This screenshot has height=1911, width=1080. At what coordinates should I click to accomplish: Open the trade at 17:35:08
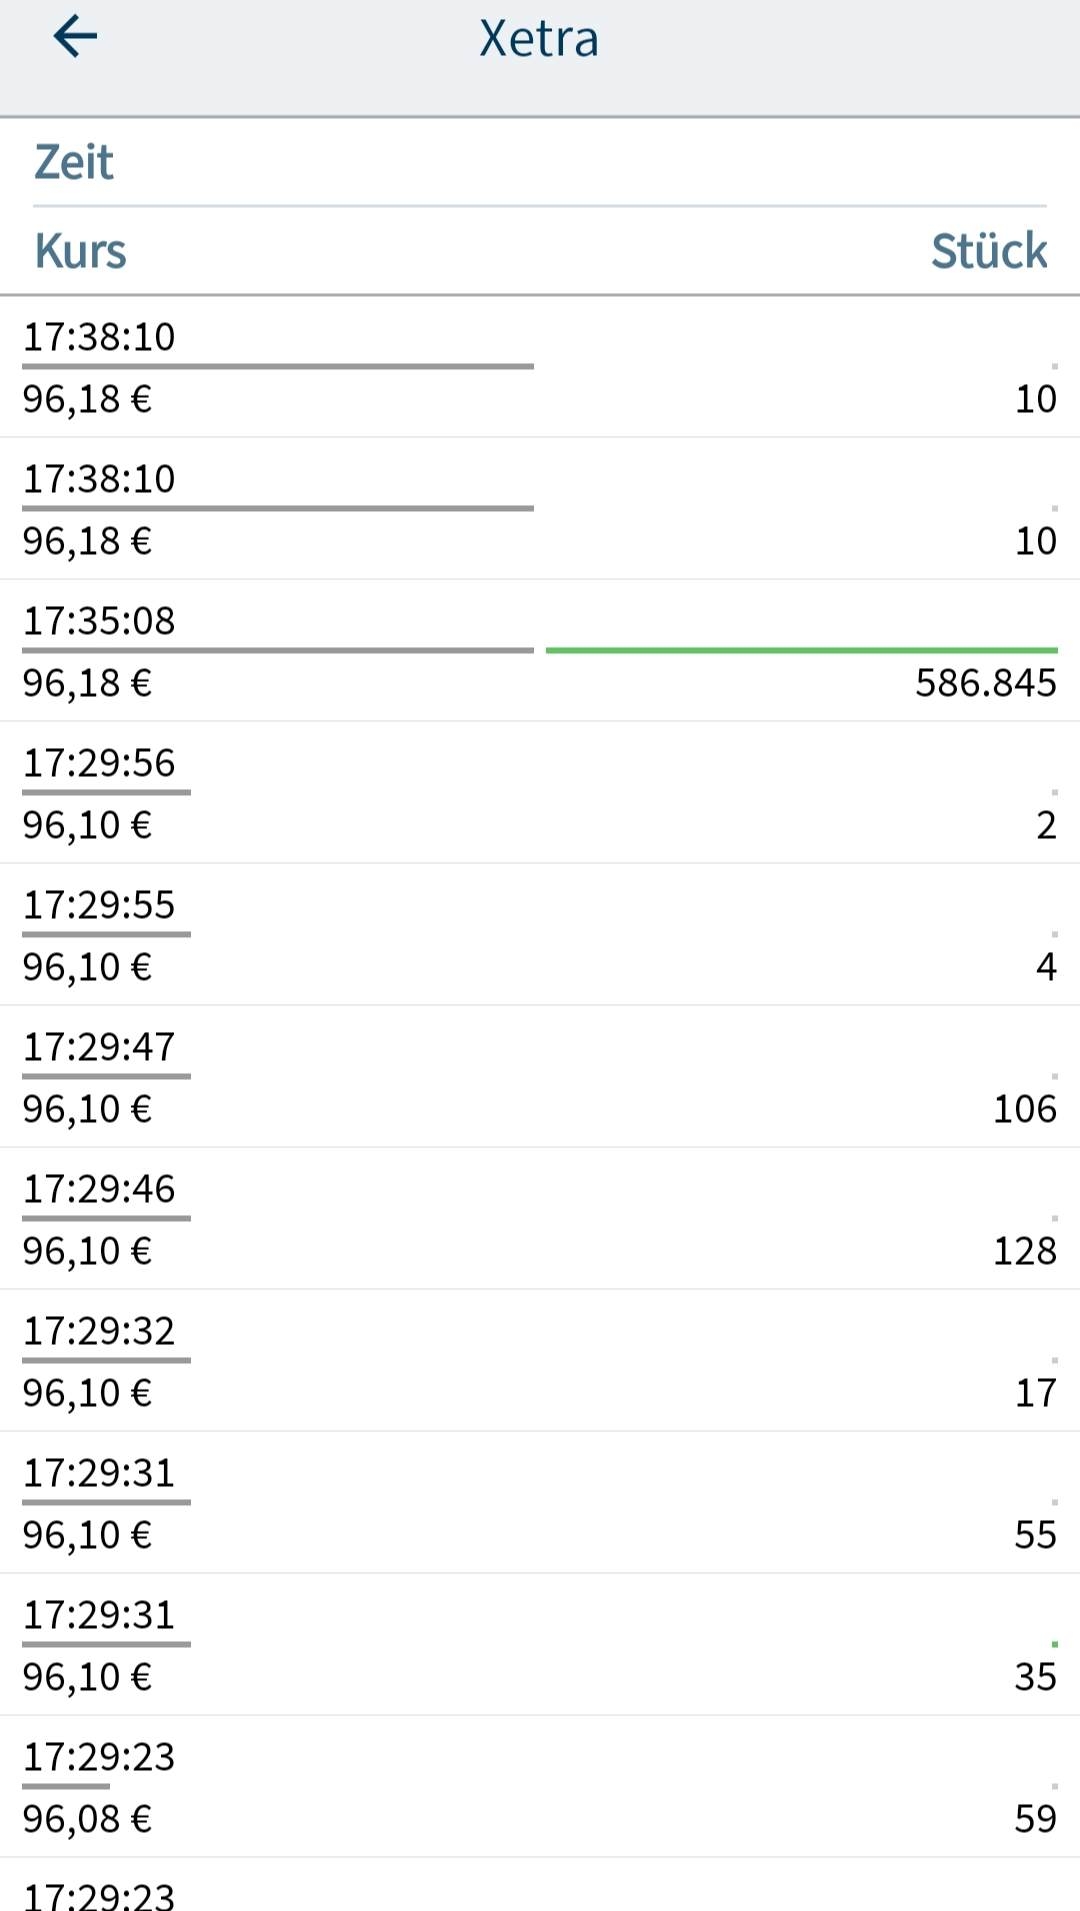pos(540,651)
